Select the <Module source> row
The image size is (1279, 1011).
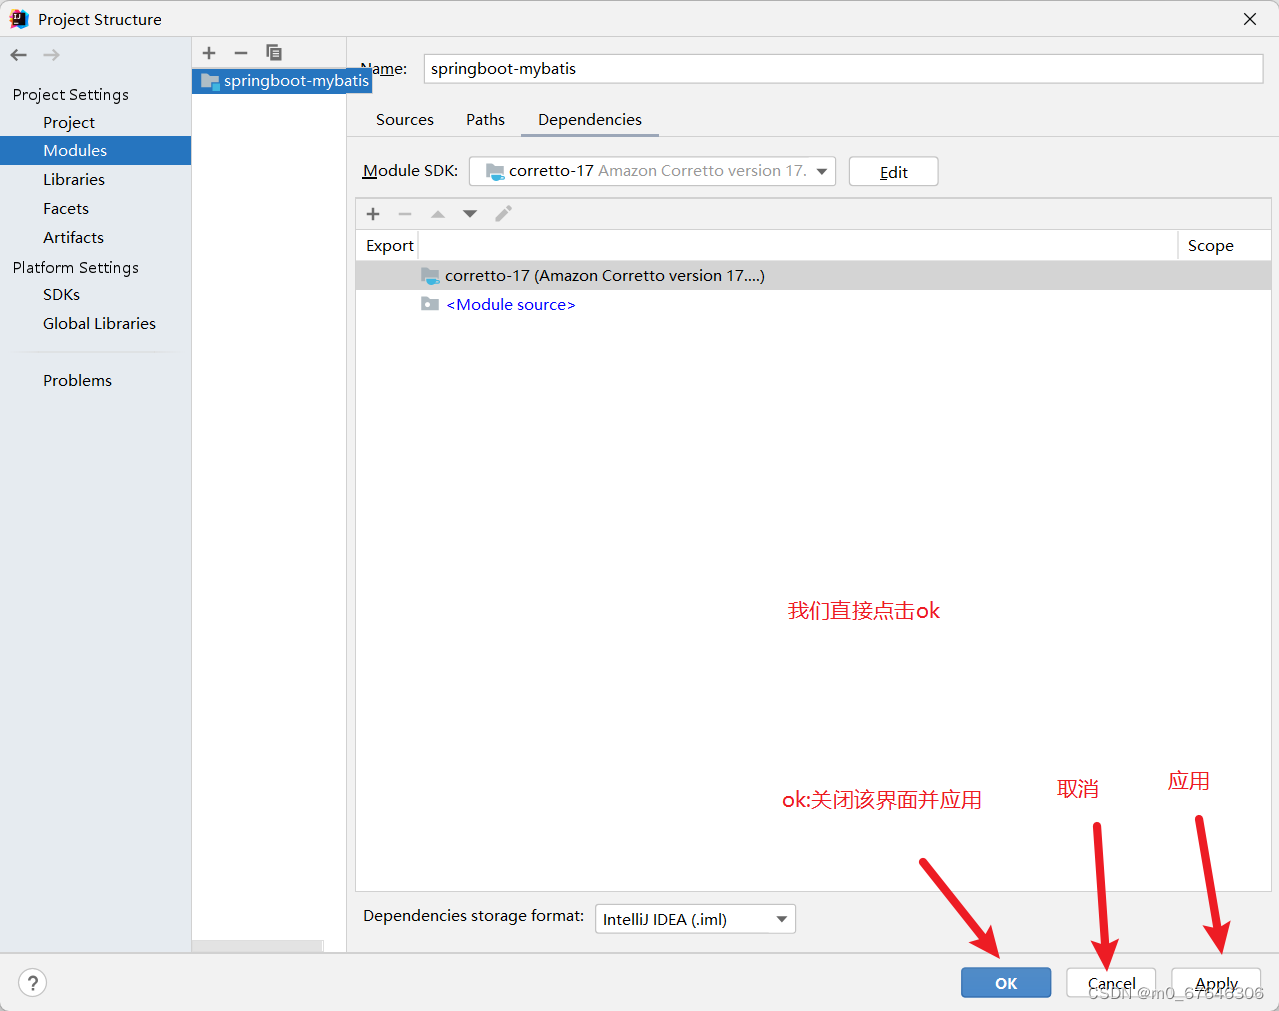(813, 305)
